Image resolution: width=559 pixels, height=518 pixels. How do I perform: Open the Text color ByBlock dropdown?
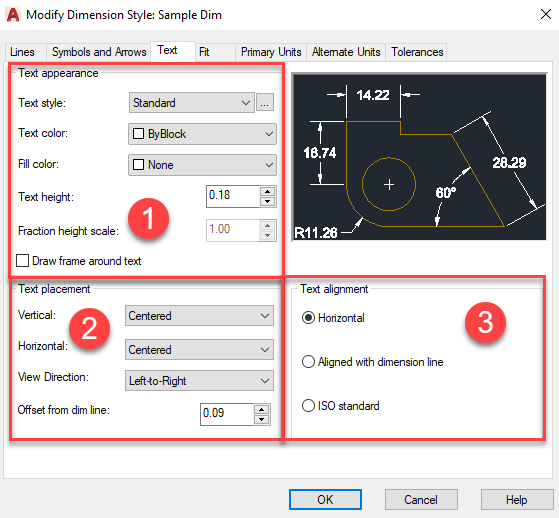(x=202, y=134)
